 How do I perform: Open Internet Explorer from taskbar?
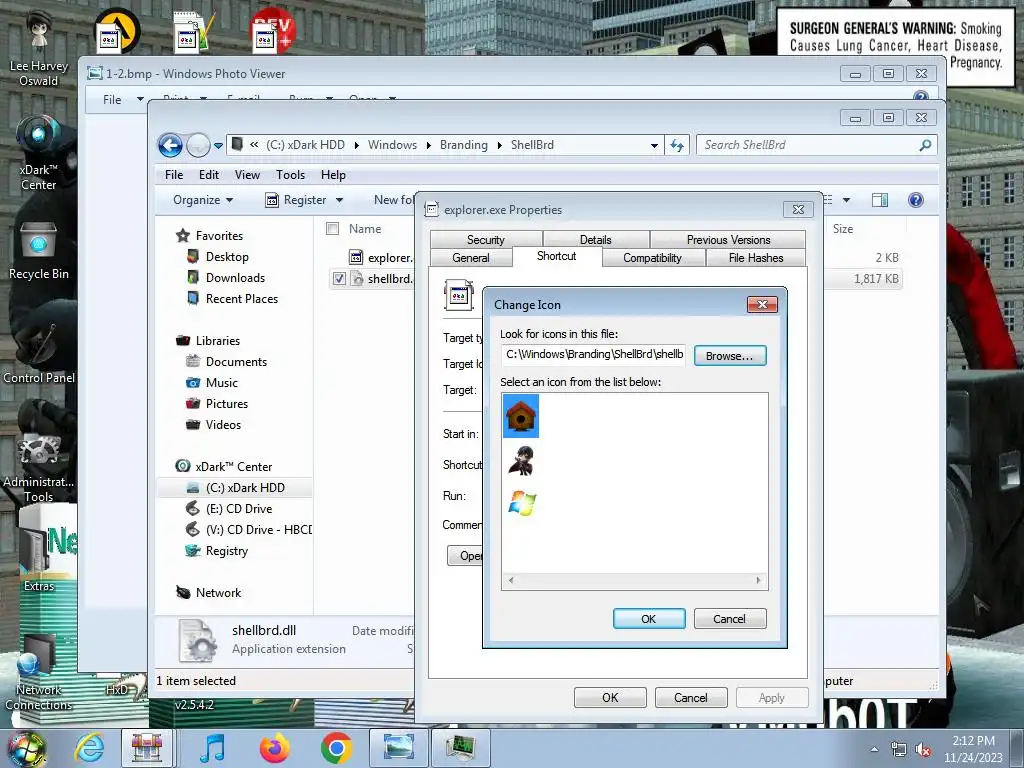tap(89, 748)
